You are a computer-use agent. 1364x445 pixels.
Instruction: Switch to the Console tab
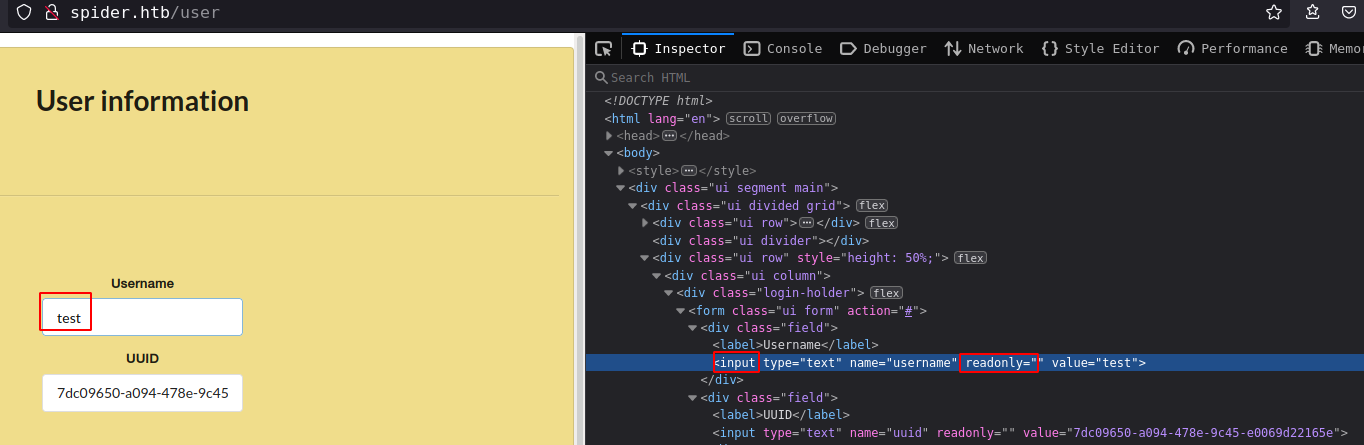coord(782,49)
